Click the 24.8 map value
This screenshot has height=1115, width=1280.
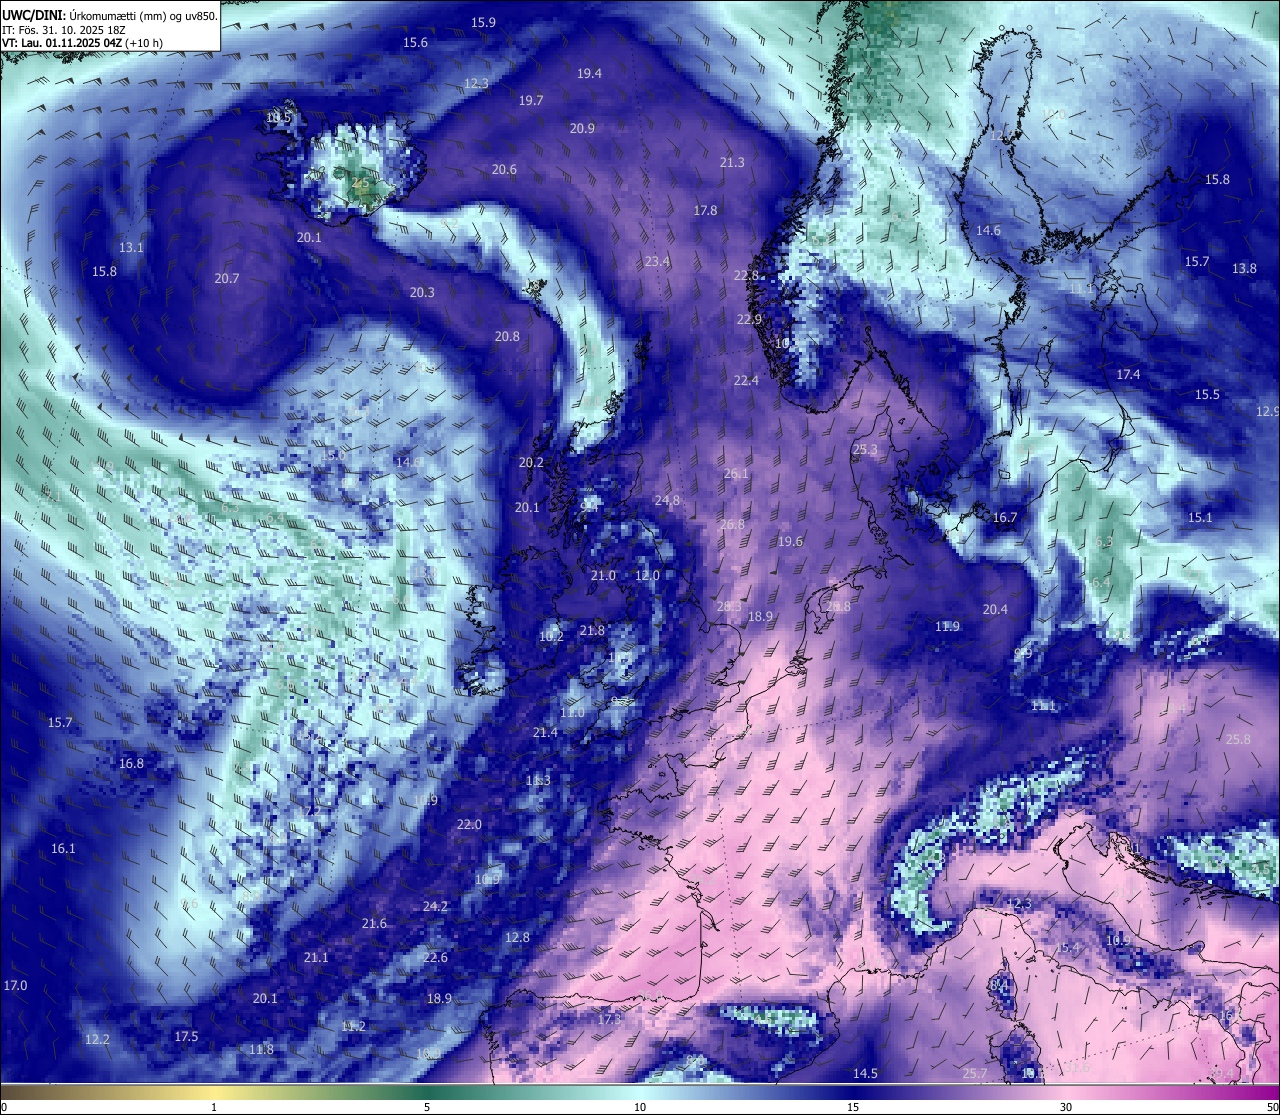[x=667, y=500]
